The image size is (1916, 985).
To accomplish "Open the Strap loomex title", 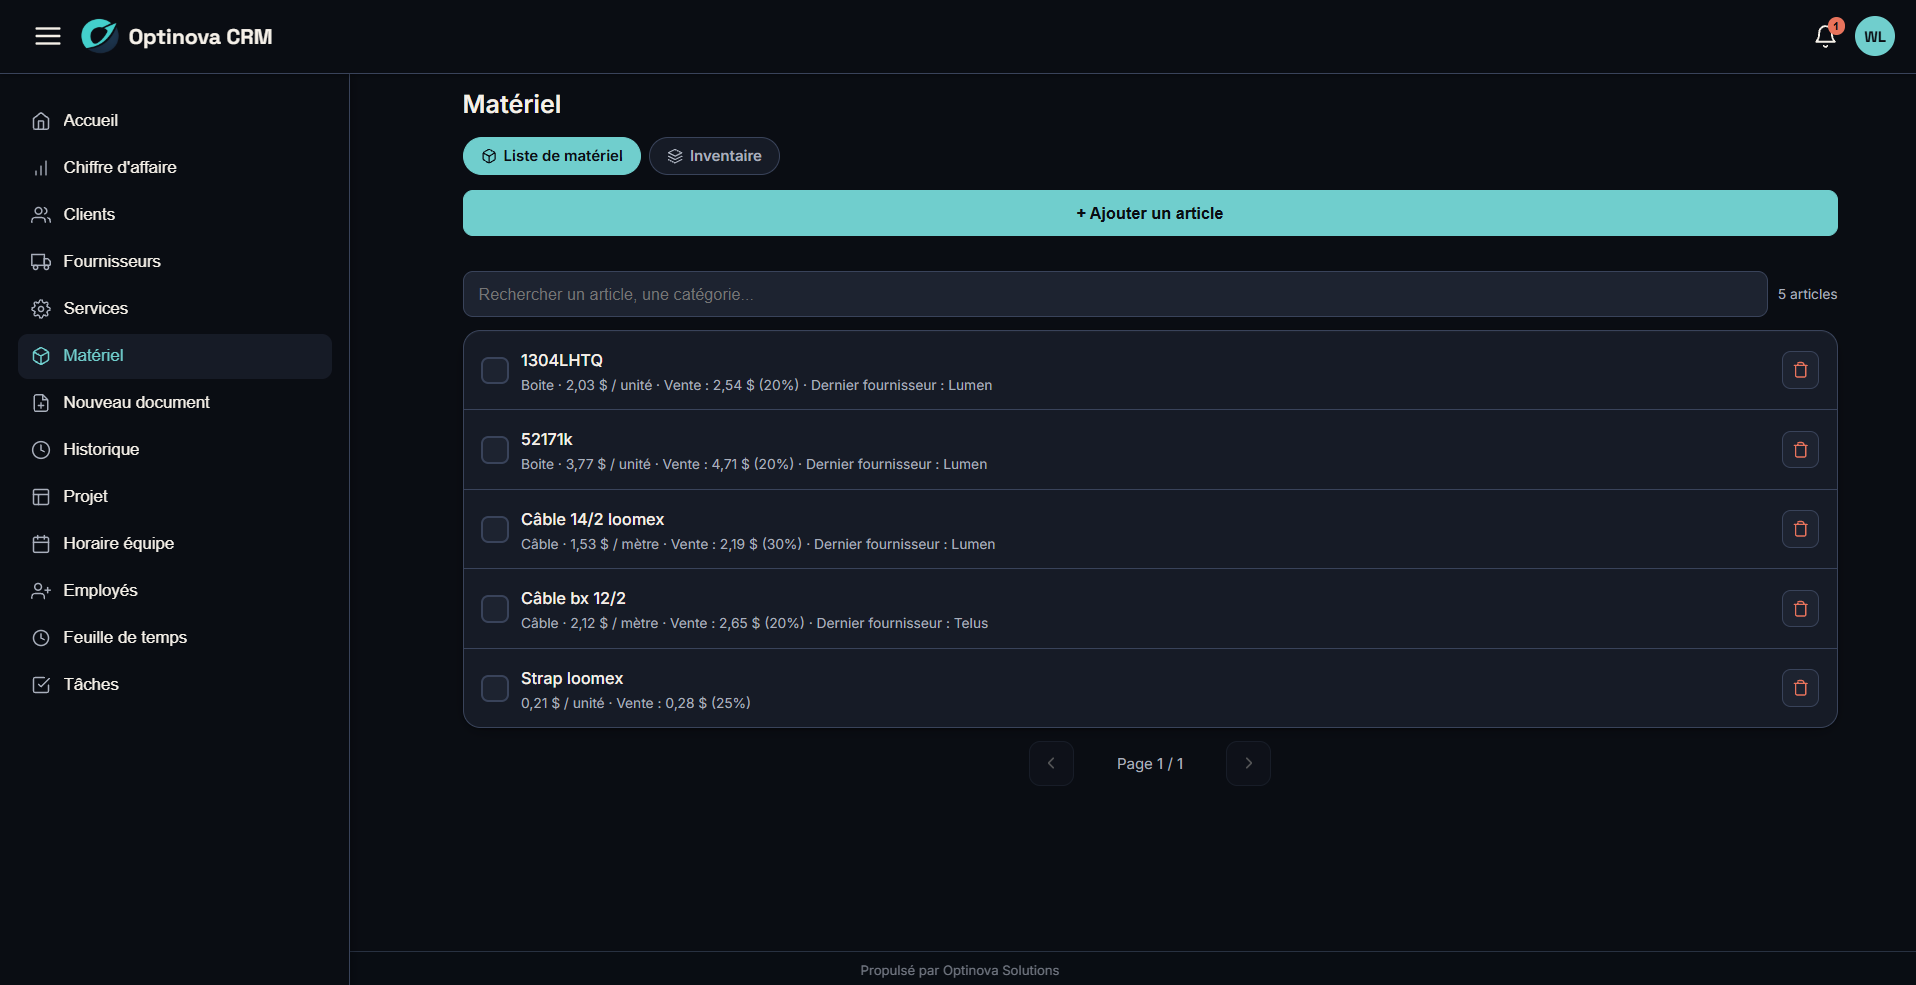I will tap(572, 678).
